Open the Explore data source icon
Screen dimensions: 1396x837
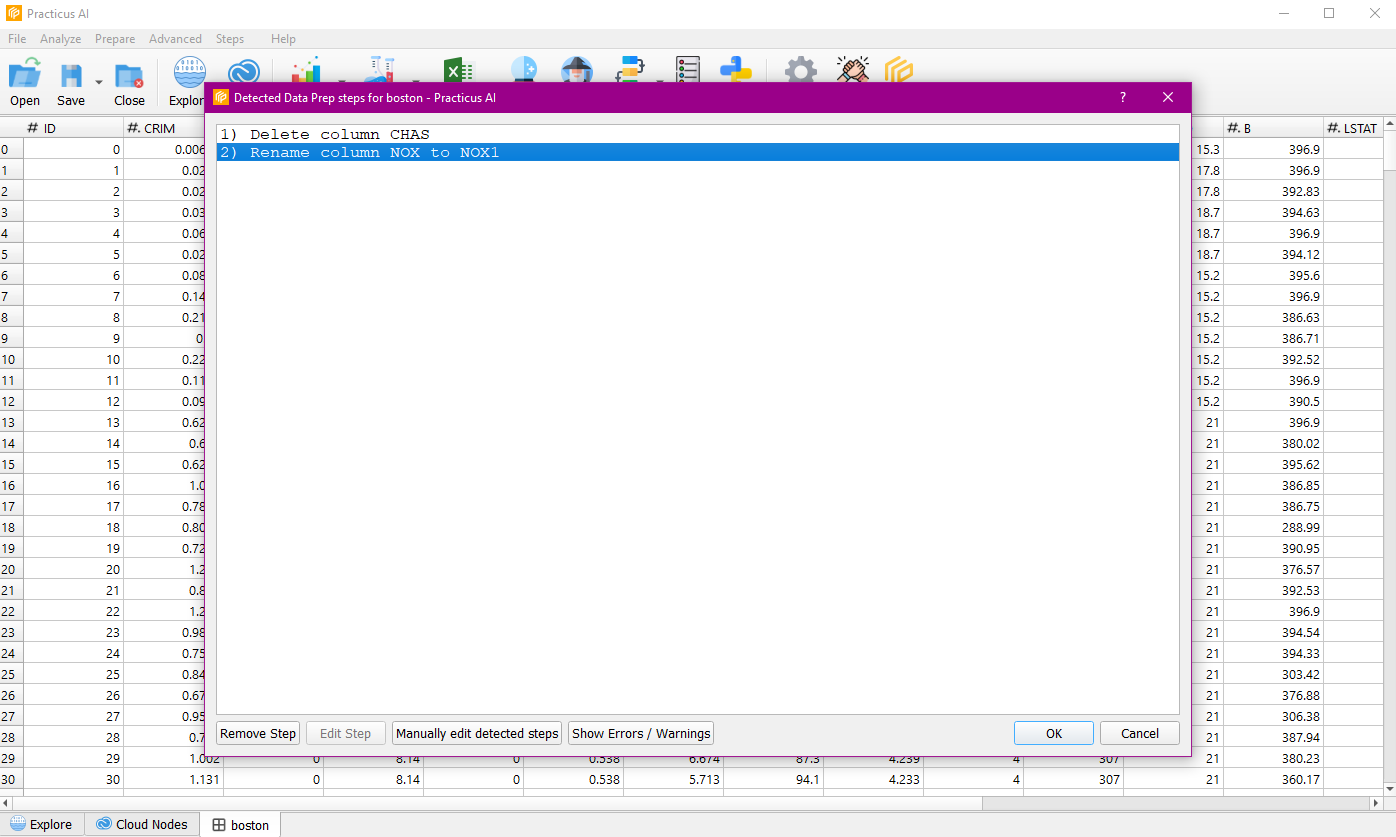(x=188, y=72)
